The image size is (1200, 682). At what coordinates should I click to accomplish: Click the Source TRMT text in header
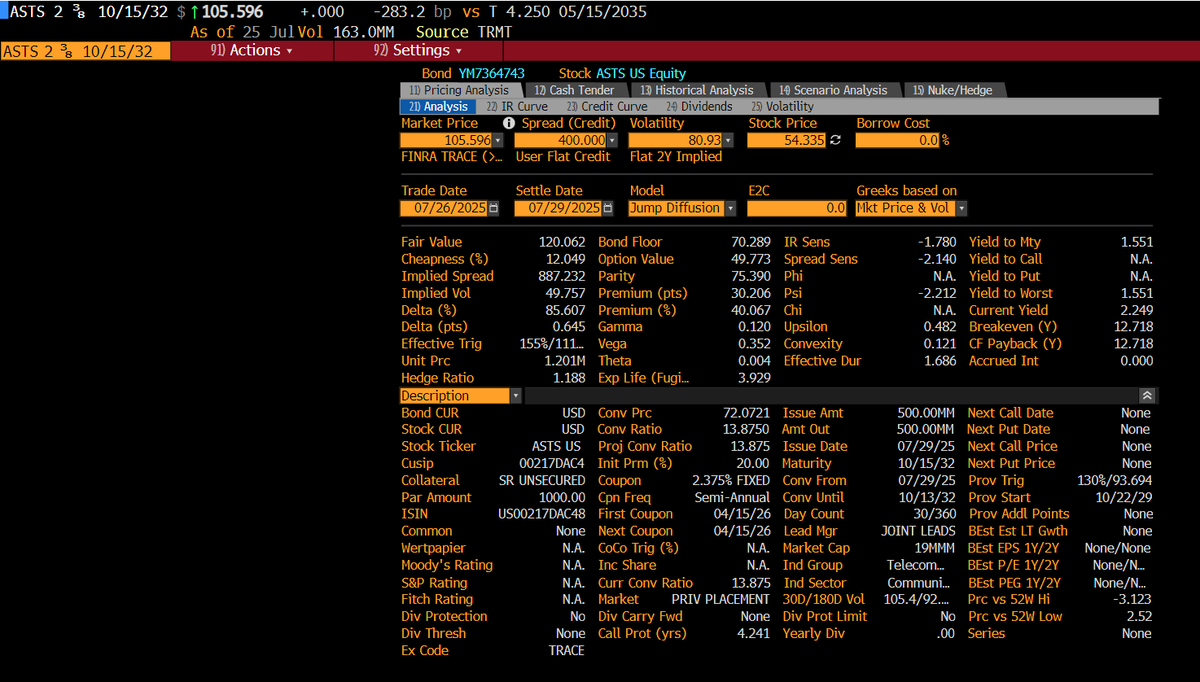click(464, 32)
